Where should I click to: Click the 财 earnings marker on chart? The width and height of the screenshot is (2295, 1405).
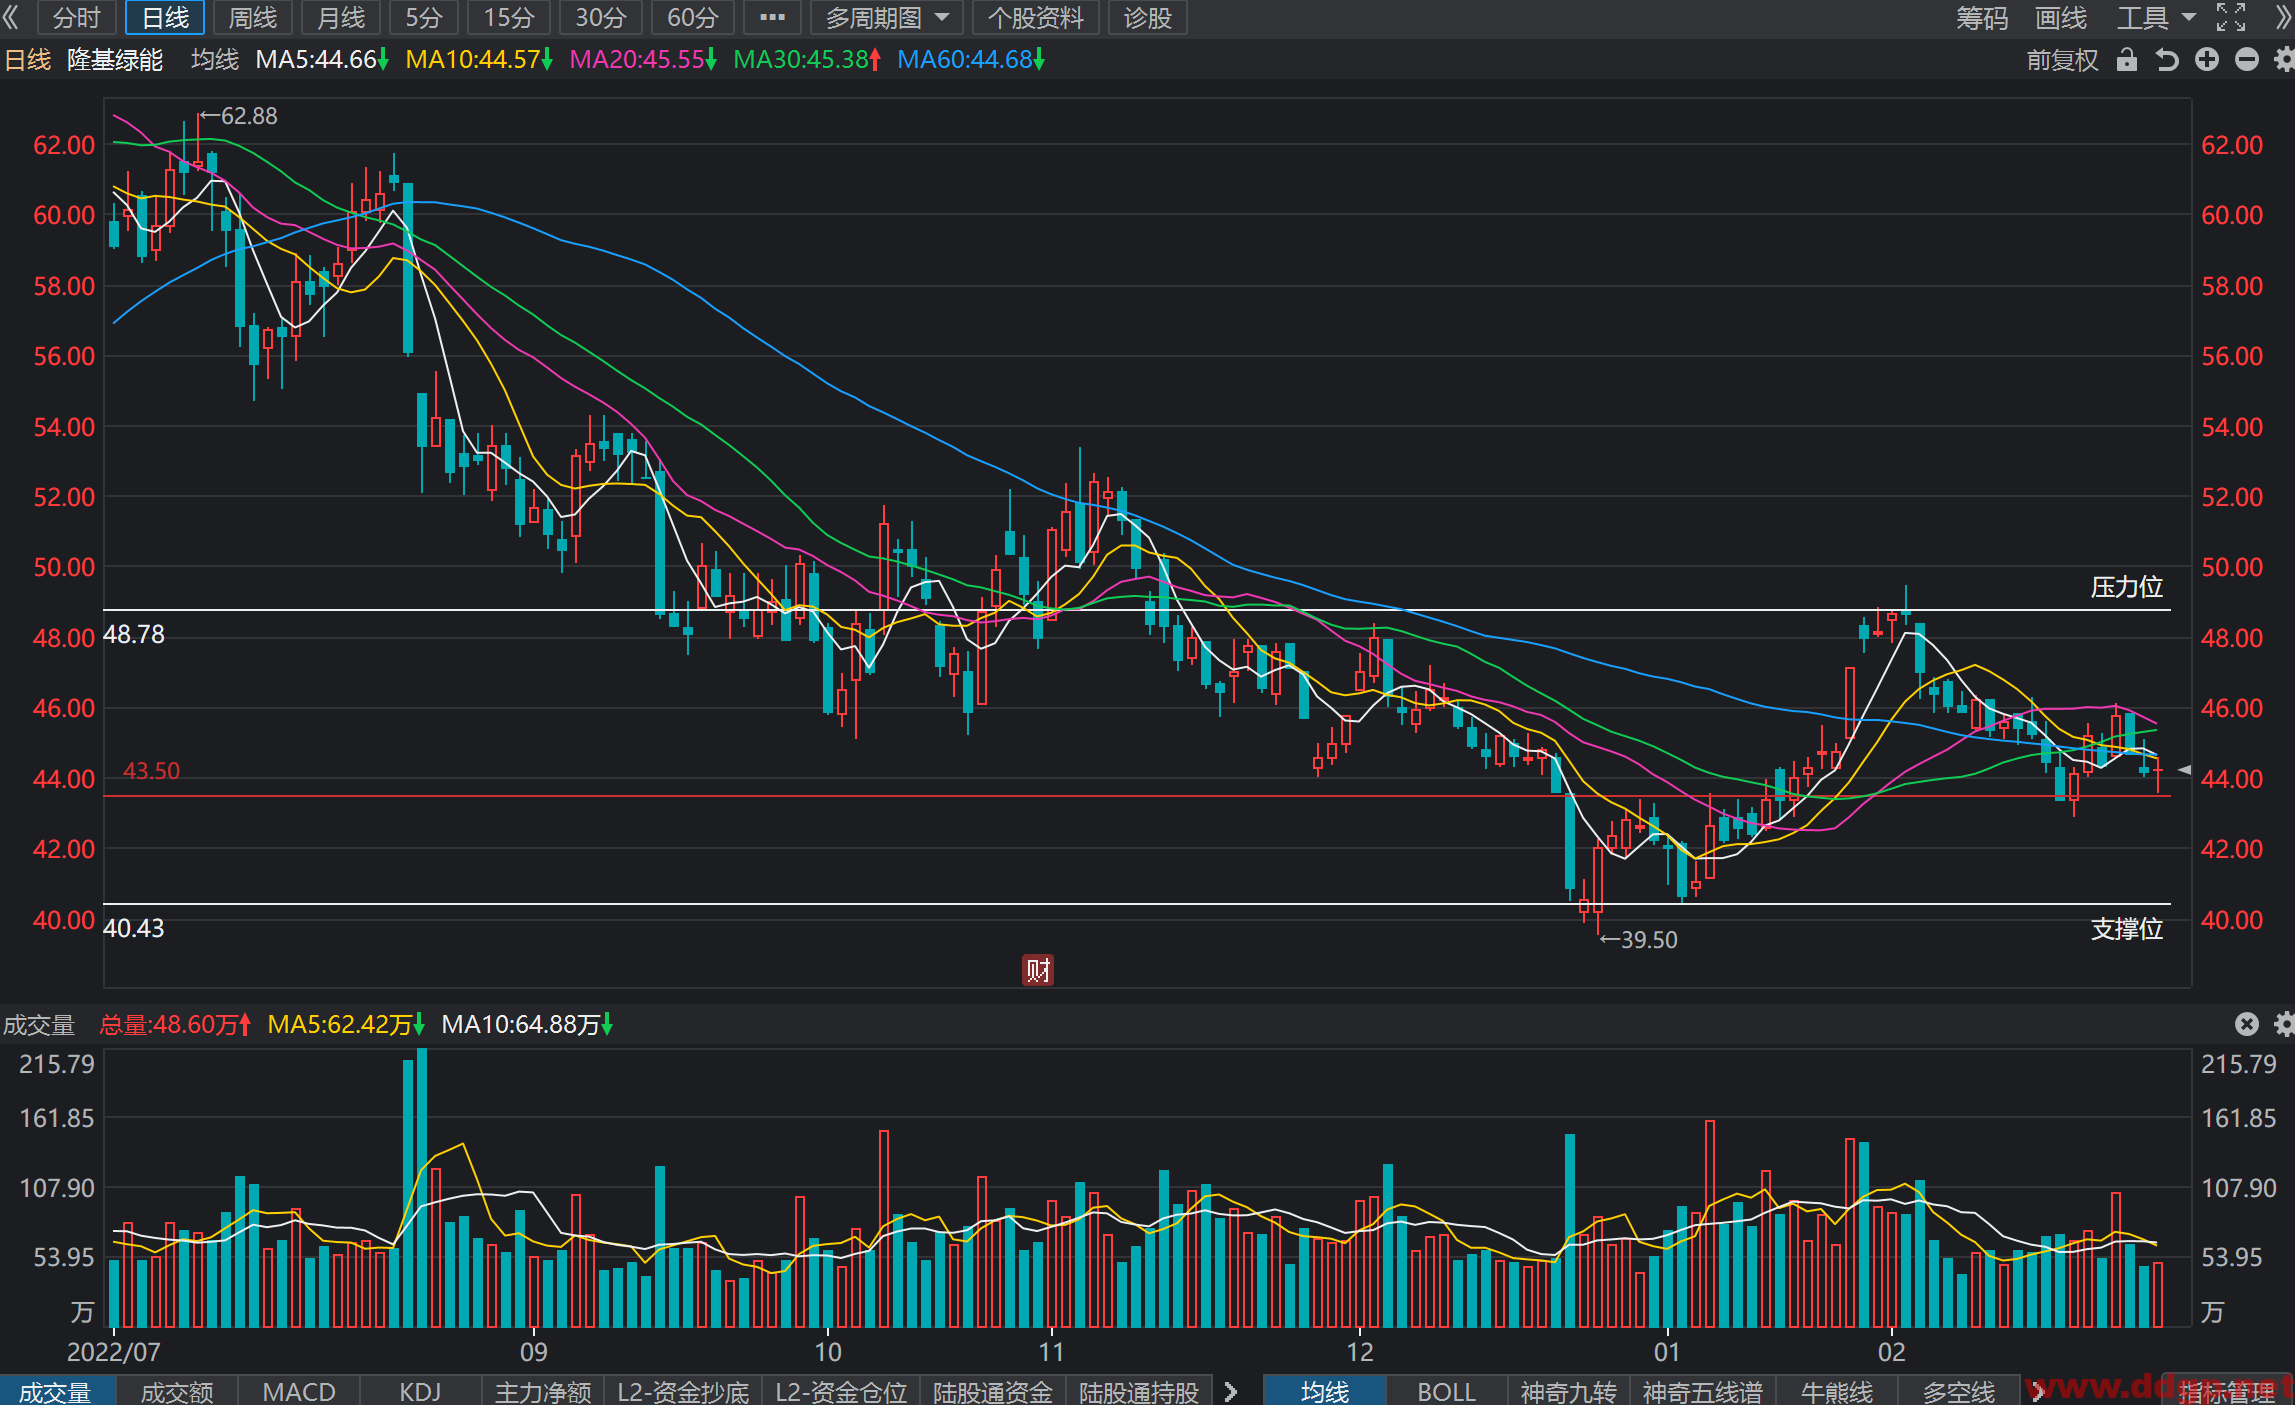tap(1037, 969)
